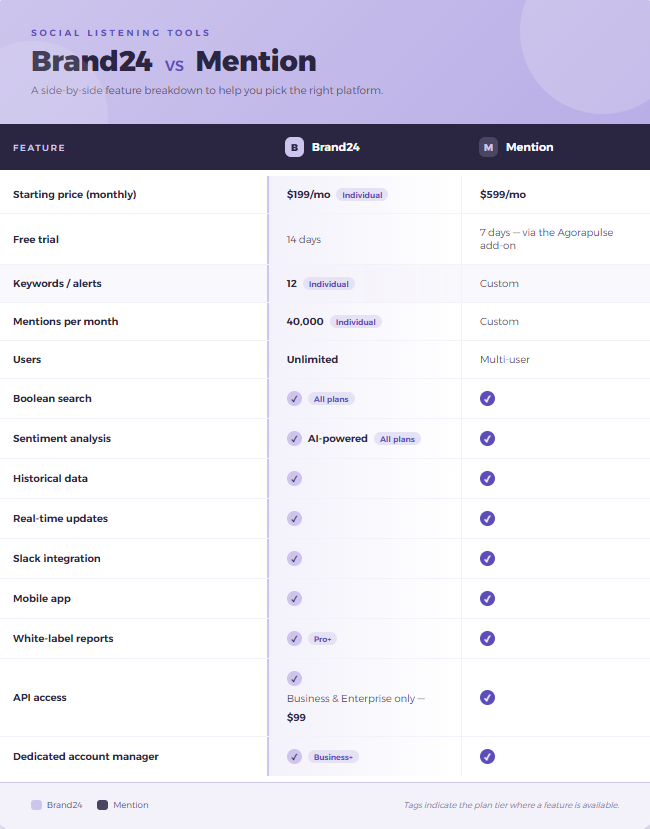
Task: Click 'Business & Enterprise only' note
Action: (x=351, y=698)
